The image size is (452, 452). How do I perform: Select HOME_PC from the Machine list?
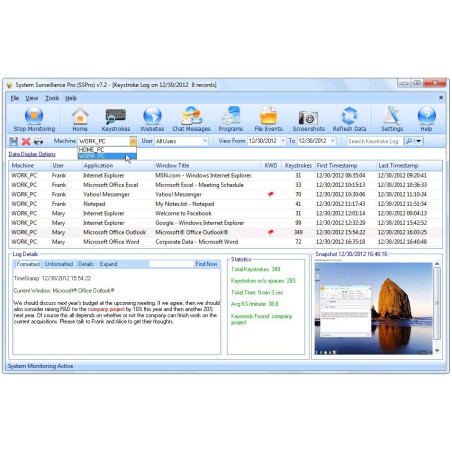pyautogui.click(x=107, y=150)
